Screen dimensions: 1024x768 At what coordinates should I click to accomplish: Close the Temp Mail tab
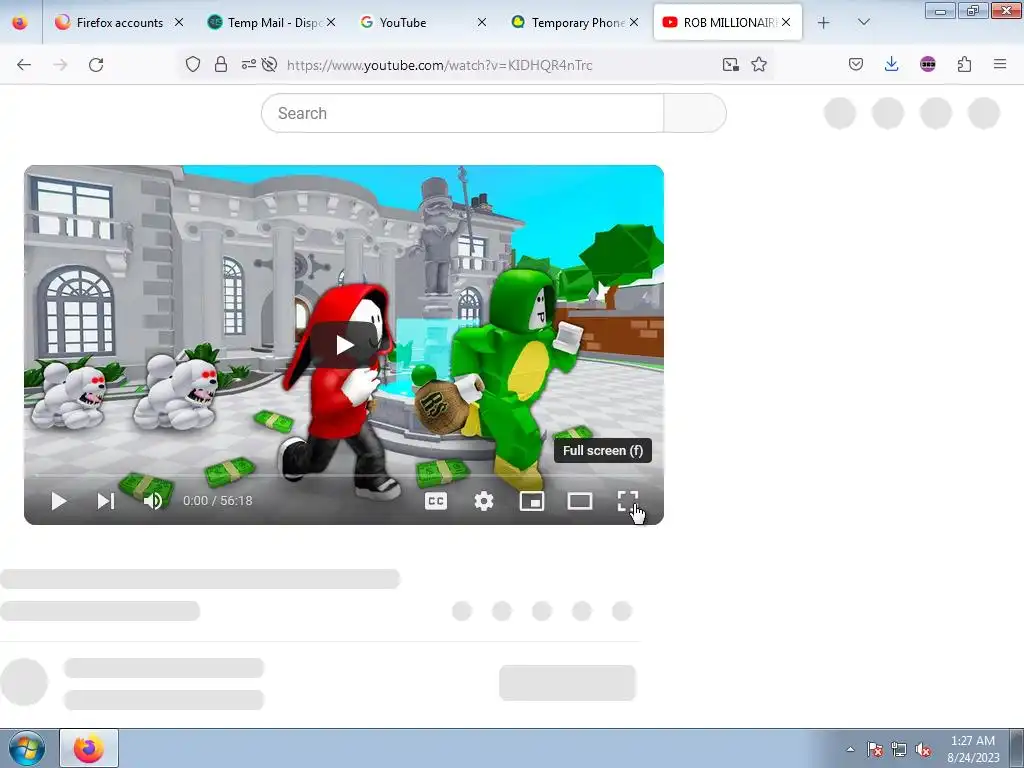pyautogui.click(x=331, y=22)
